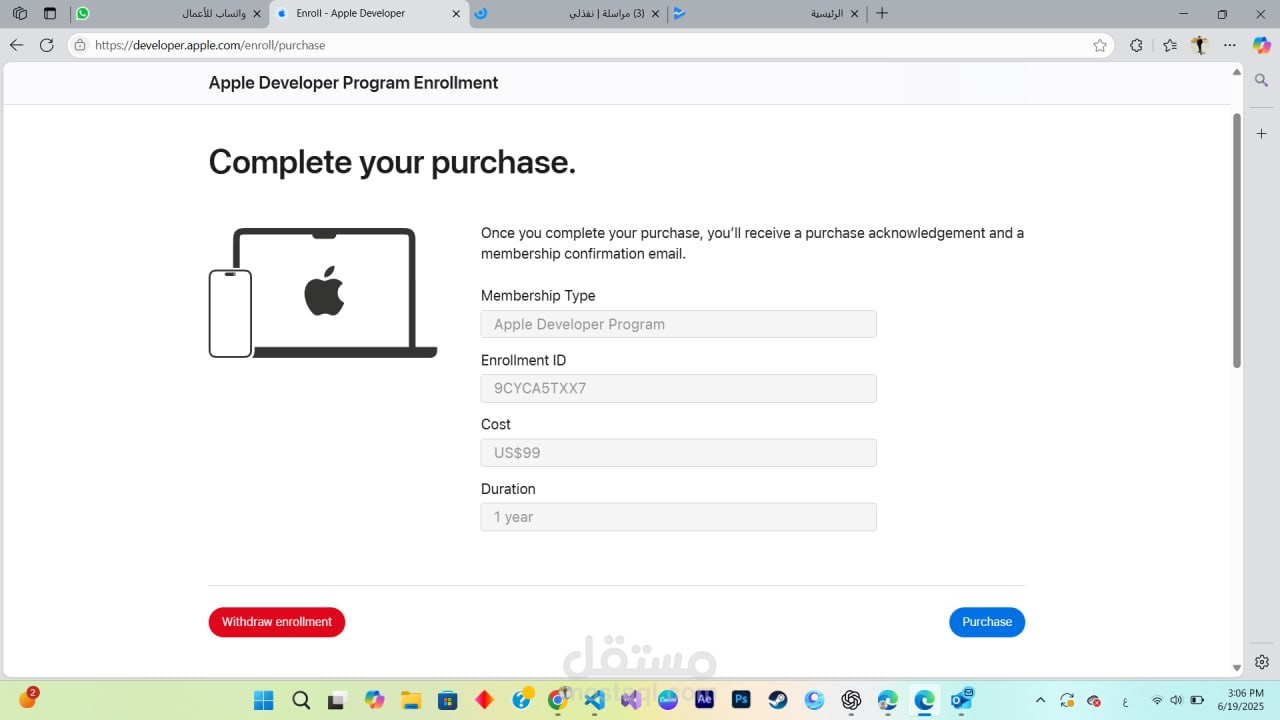1280x720 pixels.
Task: Open Steam from the taskbar
Action: tap(777, 700)
